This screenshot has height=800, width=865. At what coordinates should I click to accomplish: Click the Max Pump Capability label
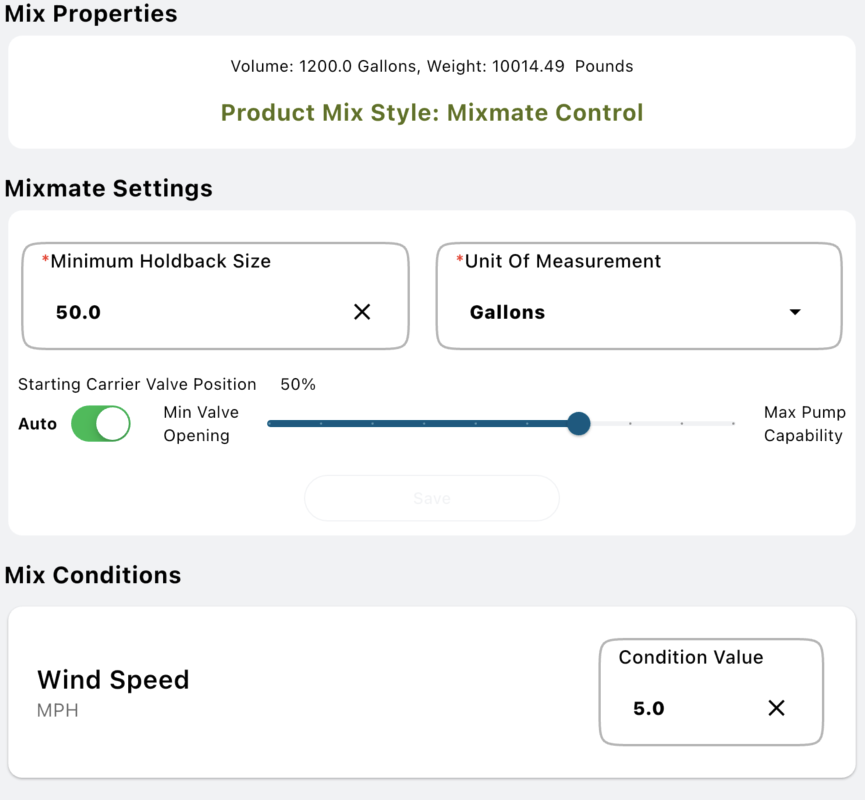point(804,424)
